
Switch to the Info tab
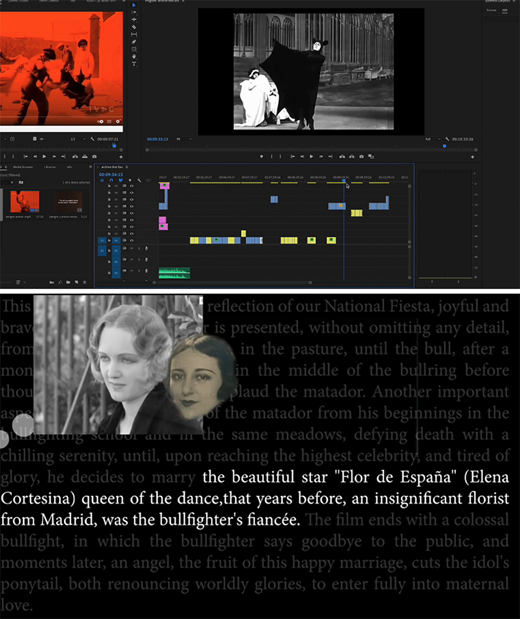click(x=69, y=167)
